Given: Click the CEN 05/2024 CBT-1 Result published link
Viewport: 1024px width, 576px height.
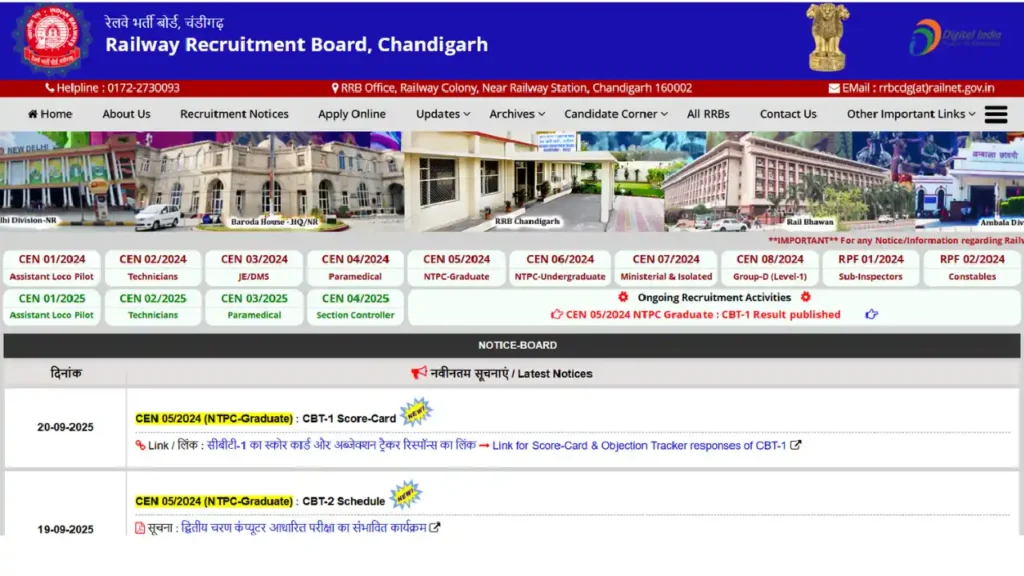Looking at the screenshot, I should (x=702, y=314).
